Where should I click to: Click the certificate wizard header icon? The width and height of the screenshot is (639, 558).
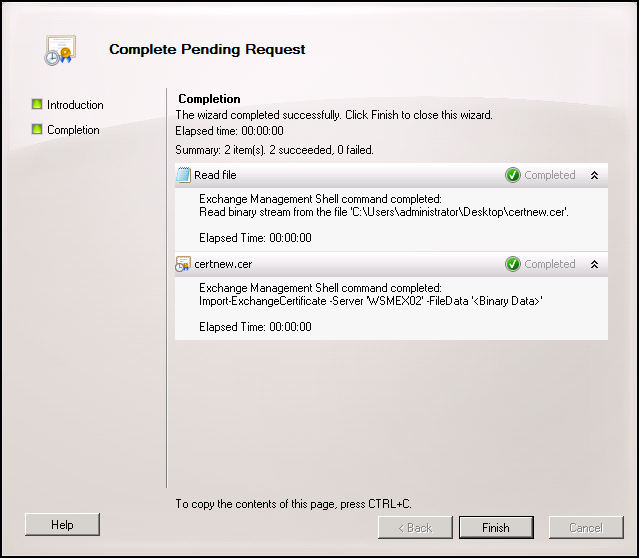tap(60, 50)
